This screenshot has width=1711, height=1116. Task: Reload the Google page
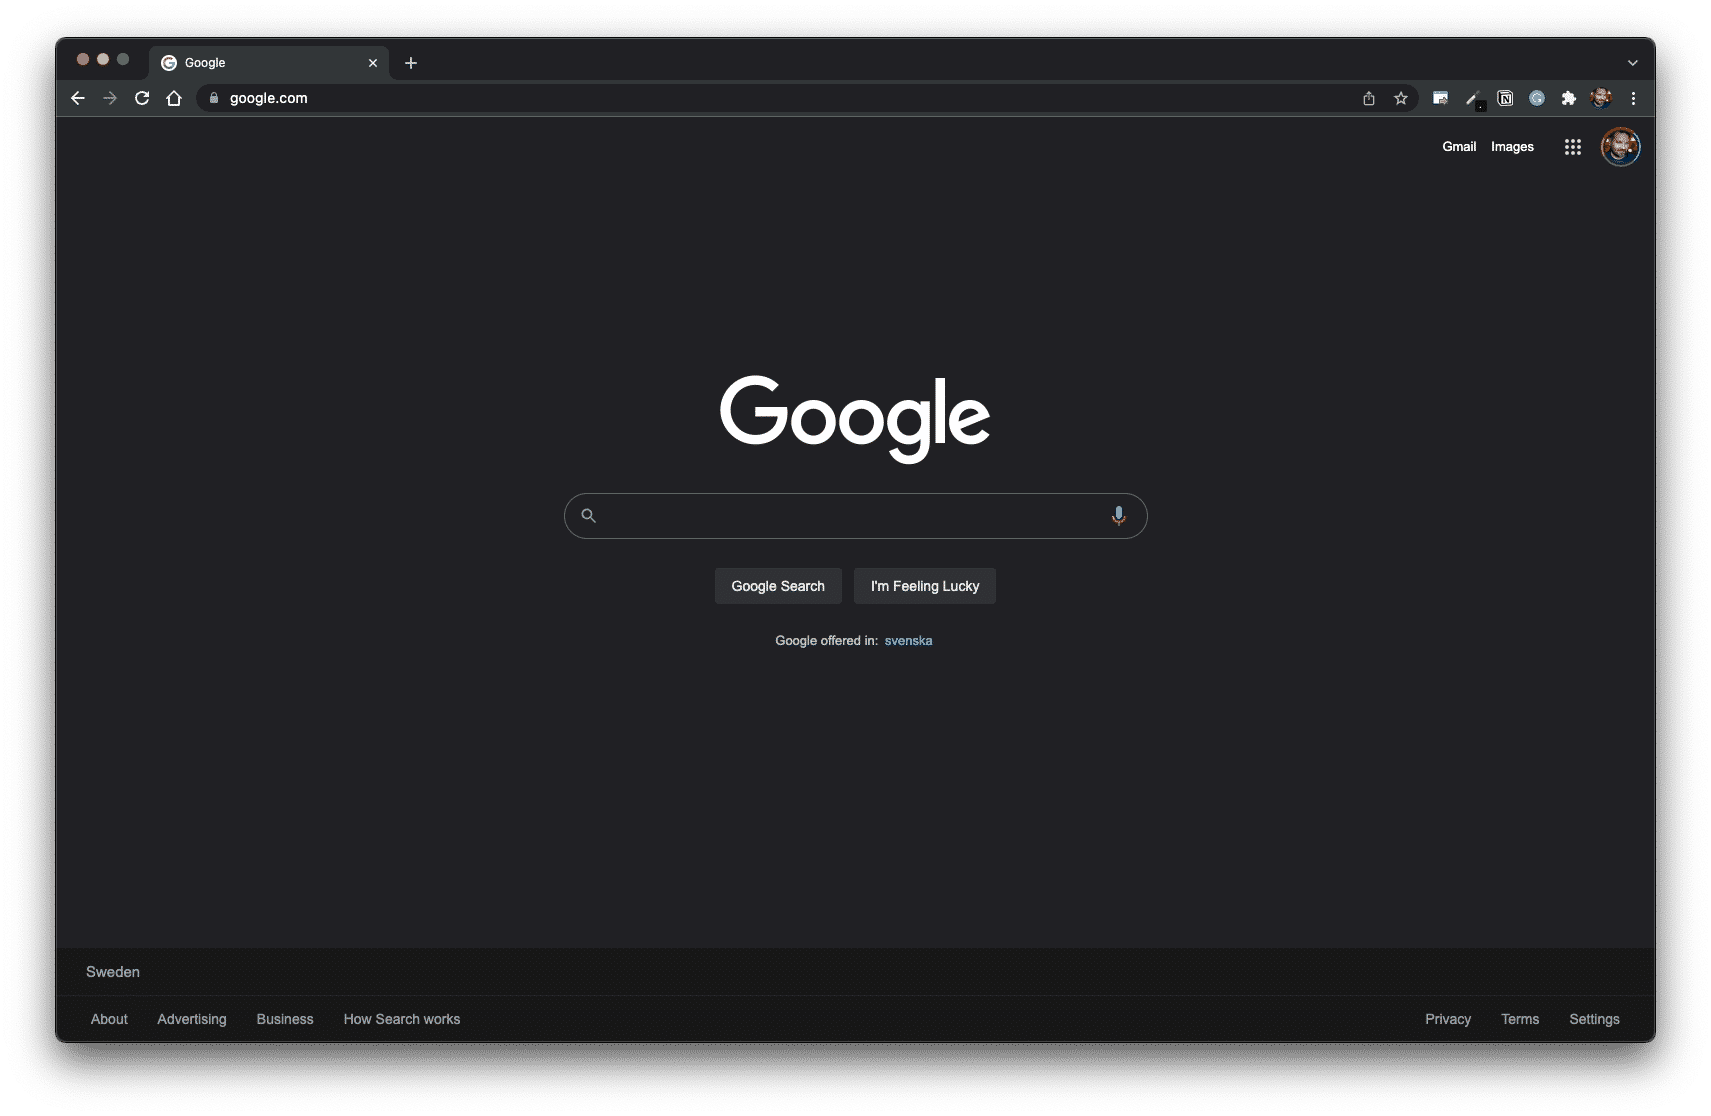(142, 98)
